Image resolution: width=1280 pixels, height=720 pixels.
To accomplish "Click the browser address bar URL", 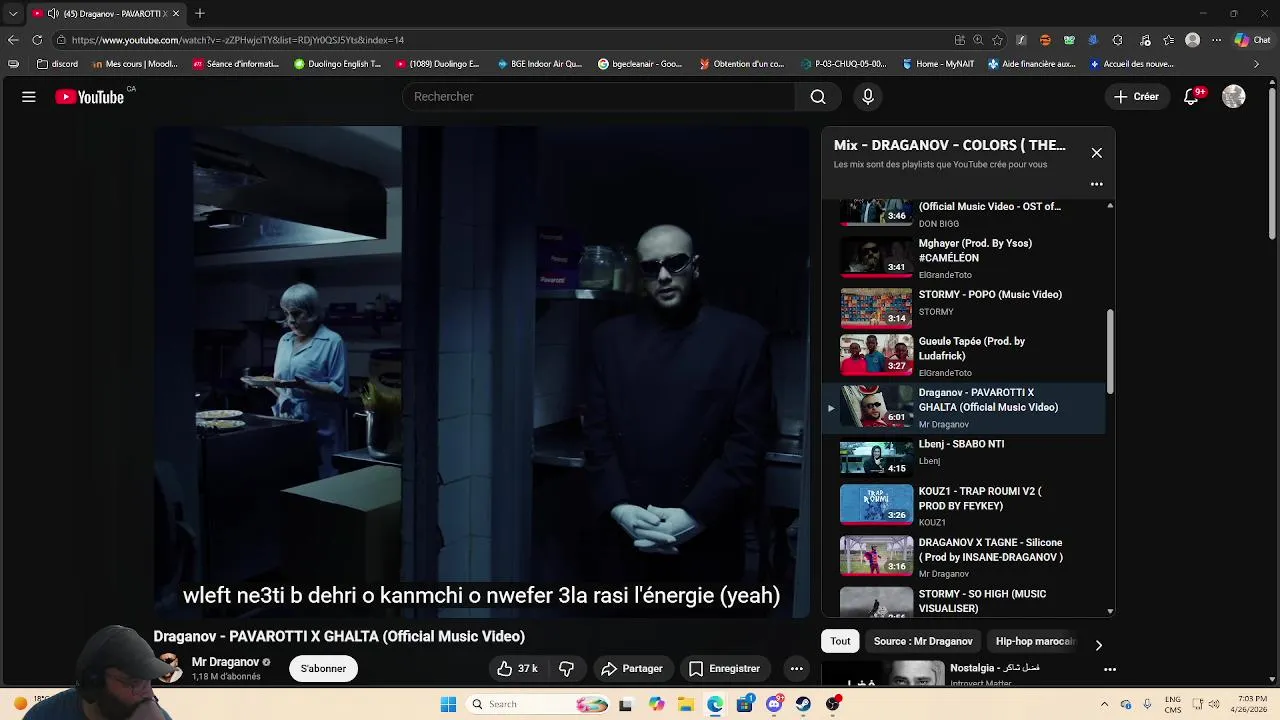I will [238, 40].
